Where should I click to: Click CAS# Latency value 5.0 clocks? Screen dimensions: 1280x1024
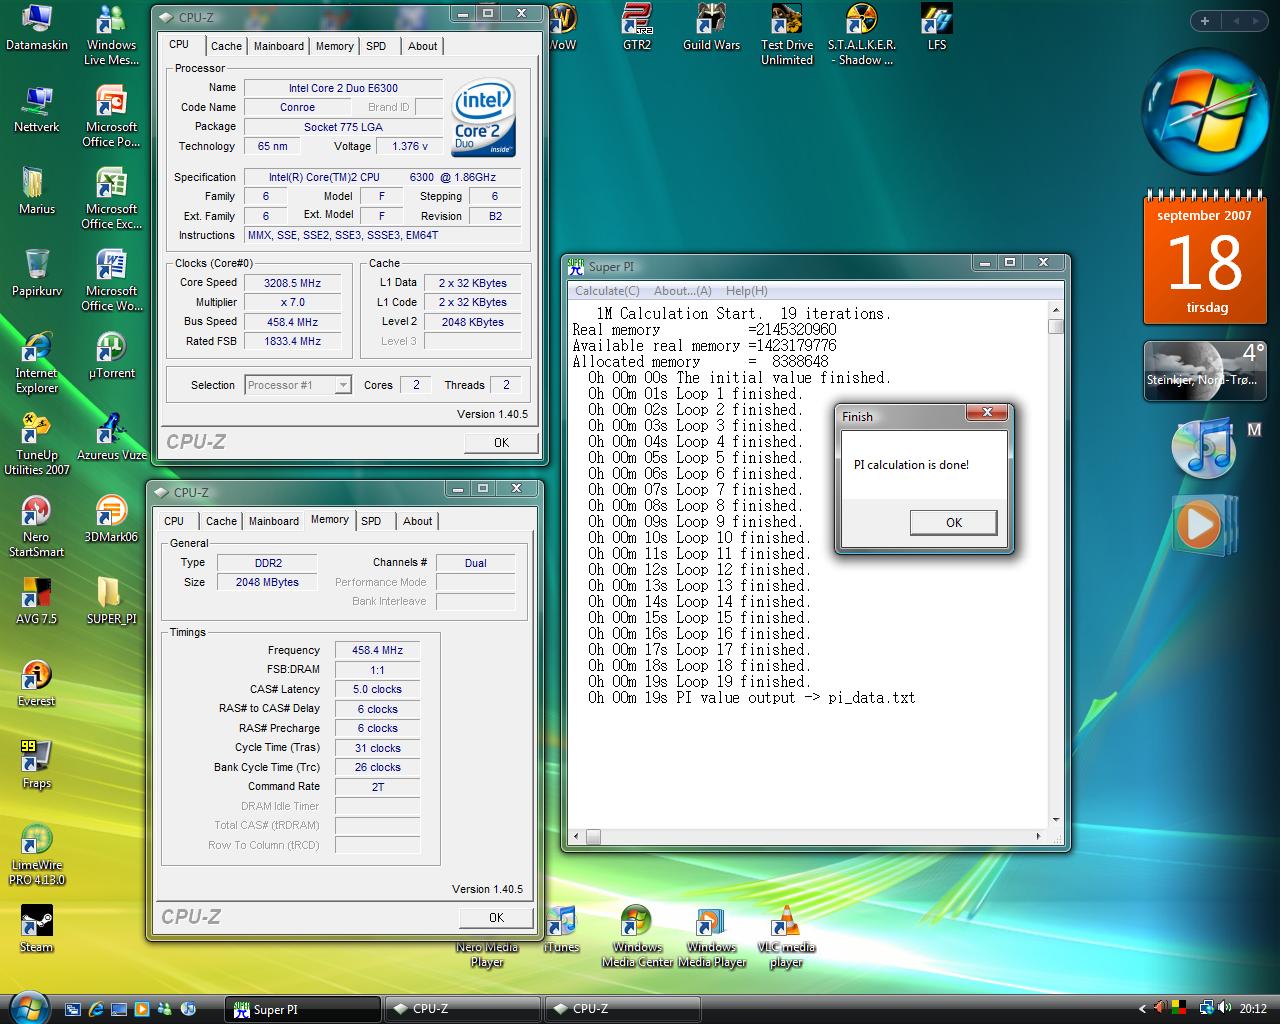click(377, 689)
